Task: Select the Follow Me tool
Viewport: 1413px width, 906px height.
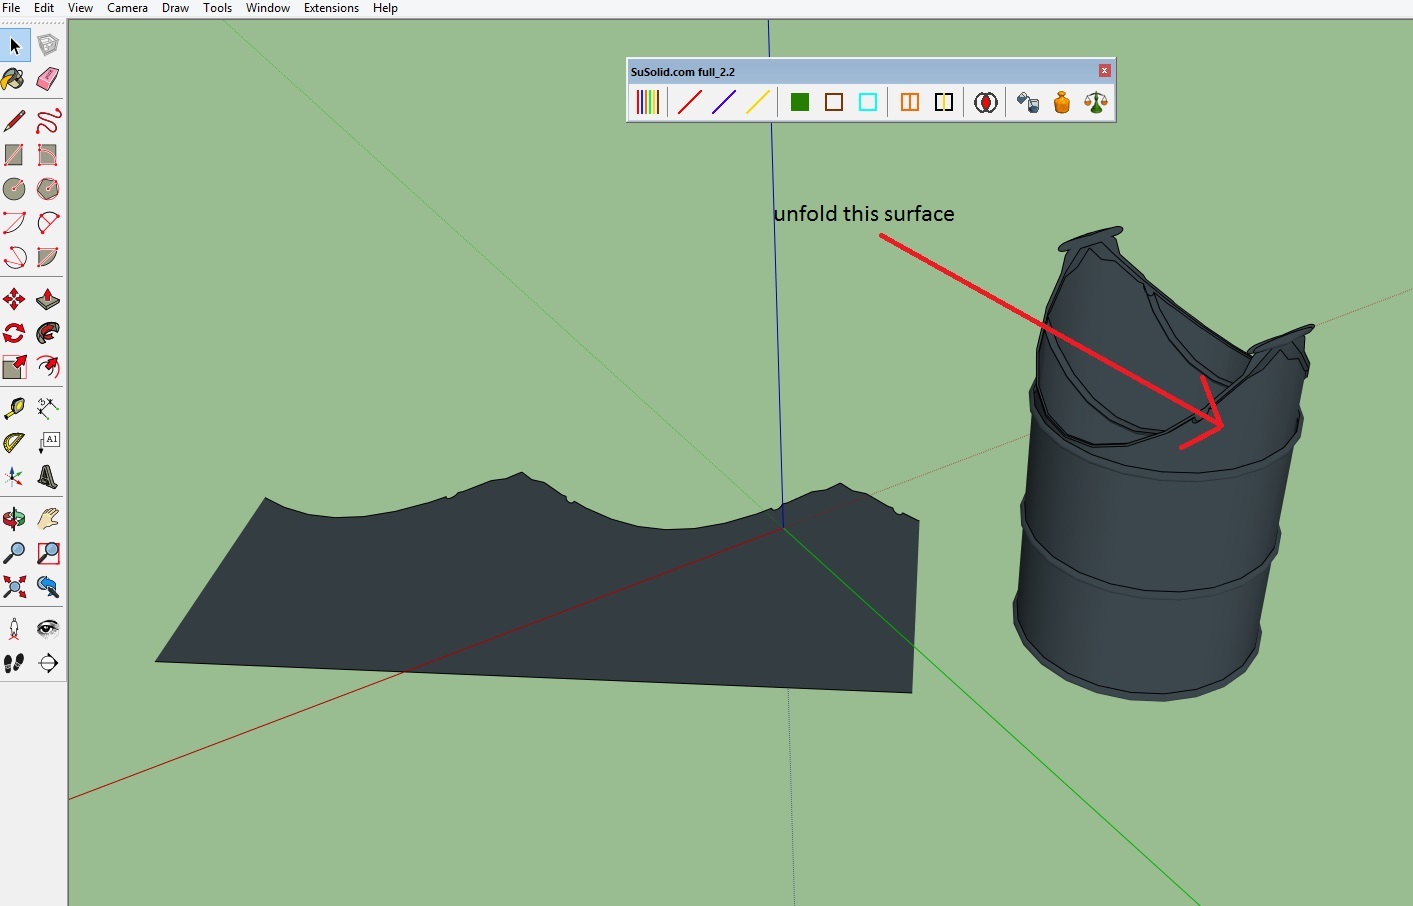Action: (48, 333)
